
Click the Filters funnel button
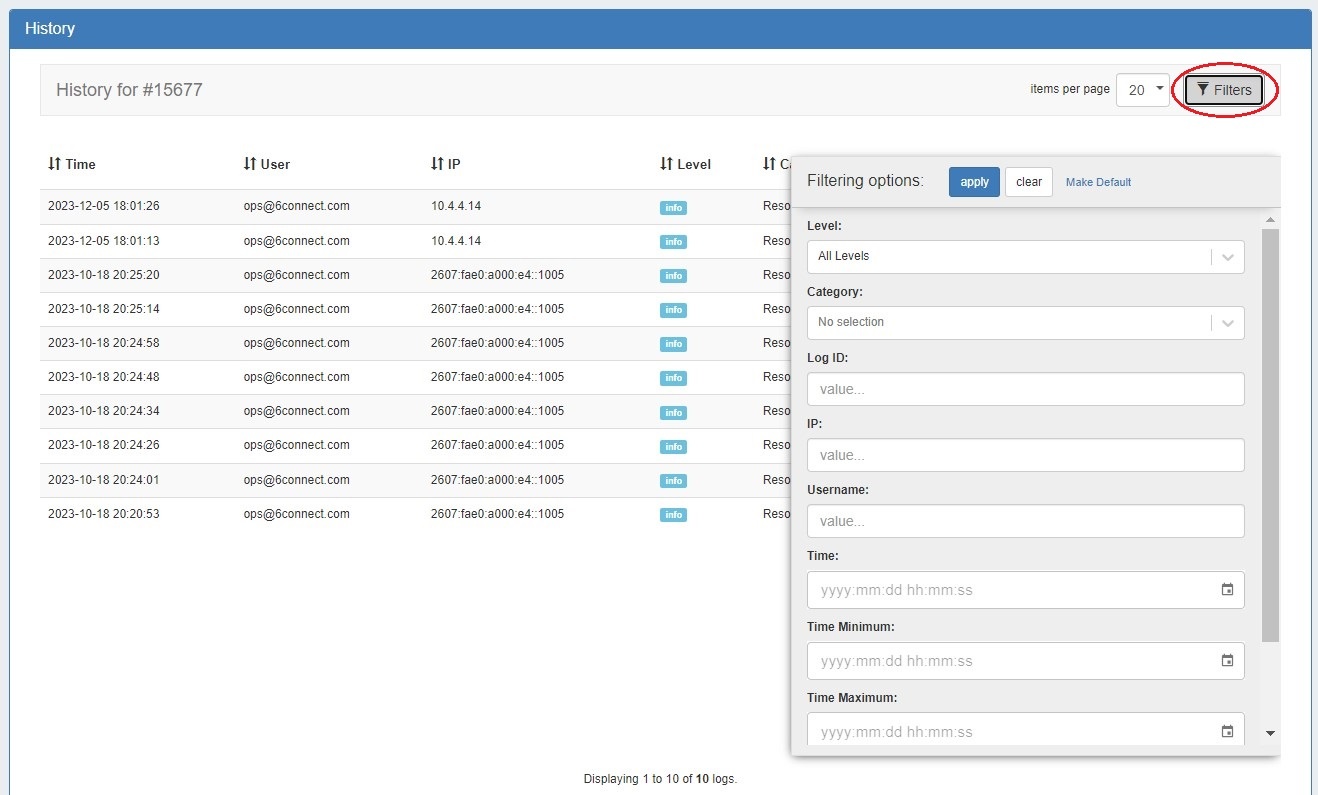(x=1224, y=90)
